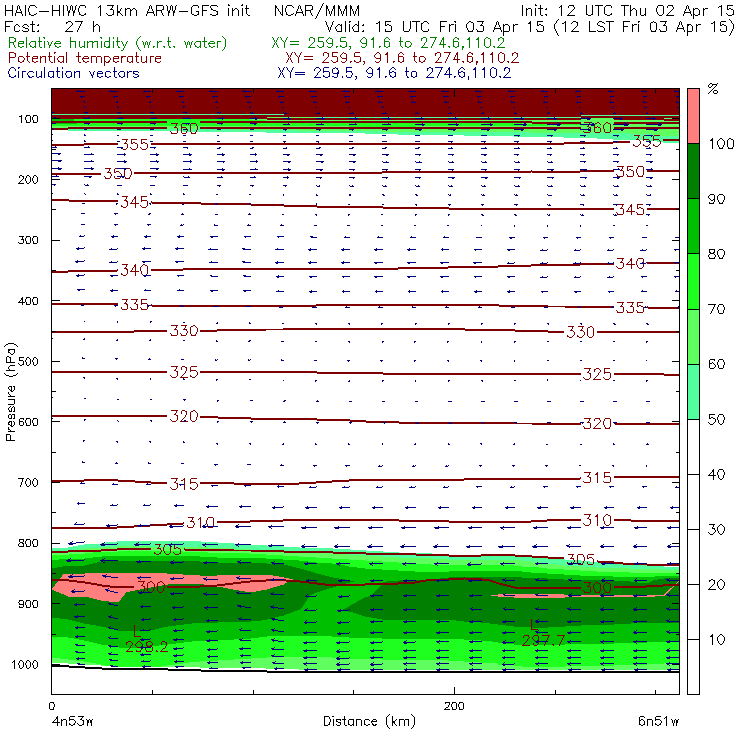Click the "NCAR/MMM" header text

[317, 11]
